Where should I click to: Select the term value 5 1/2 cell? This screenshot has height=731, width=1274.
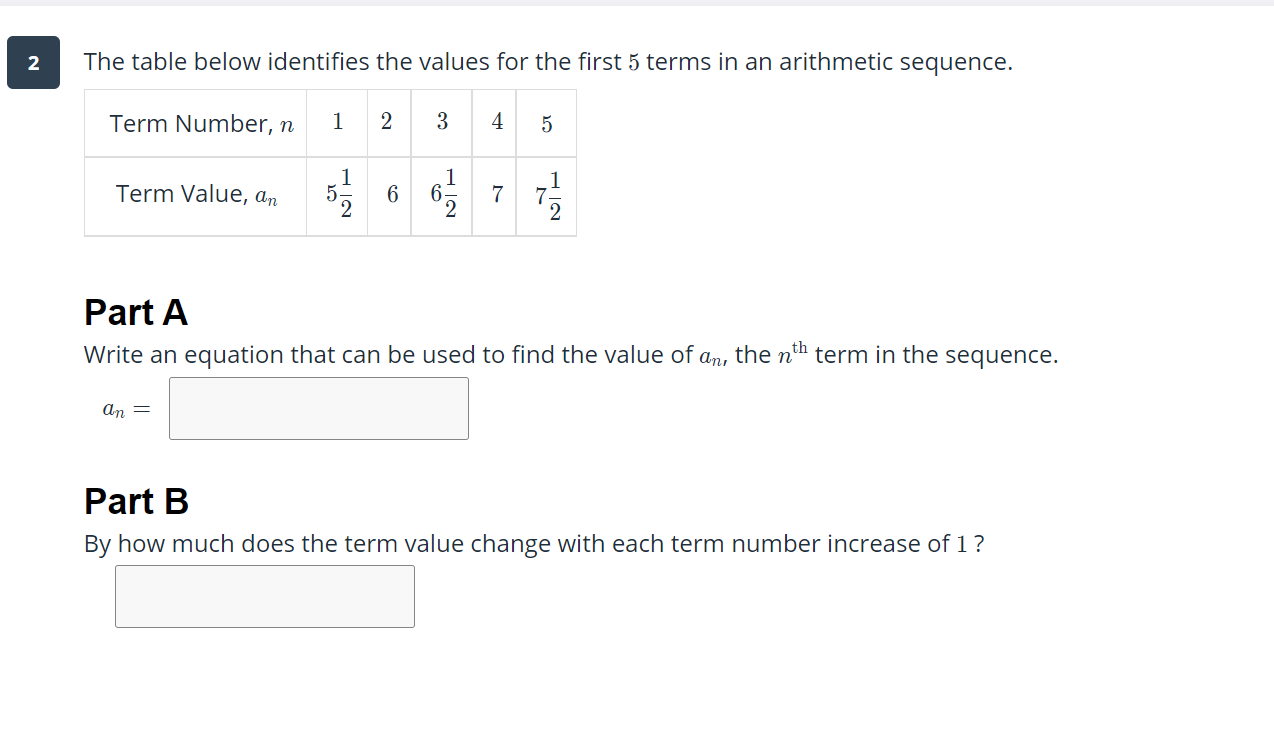337,196
